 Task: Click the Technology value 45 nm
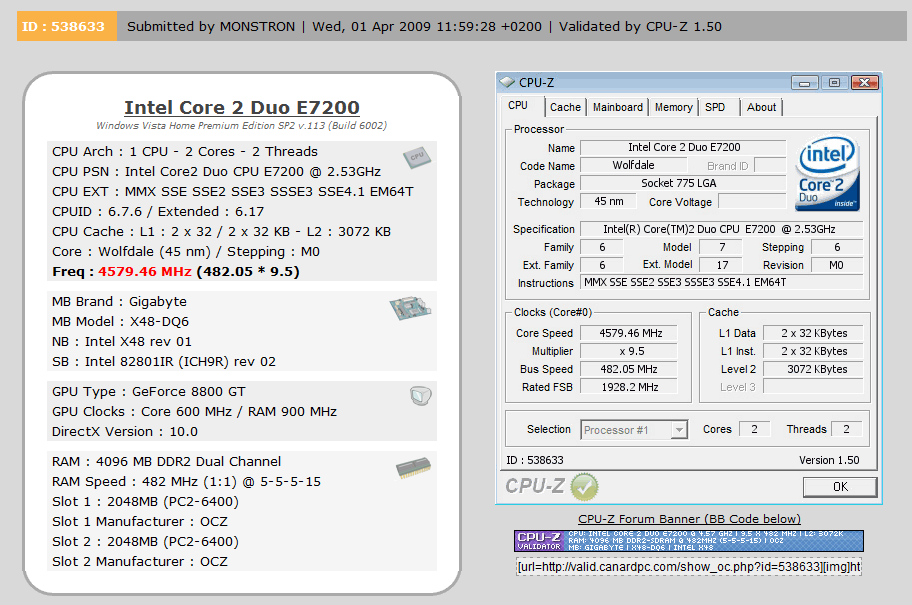(608, 201)
